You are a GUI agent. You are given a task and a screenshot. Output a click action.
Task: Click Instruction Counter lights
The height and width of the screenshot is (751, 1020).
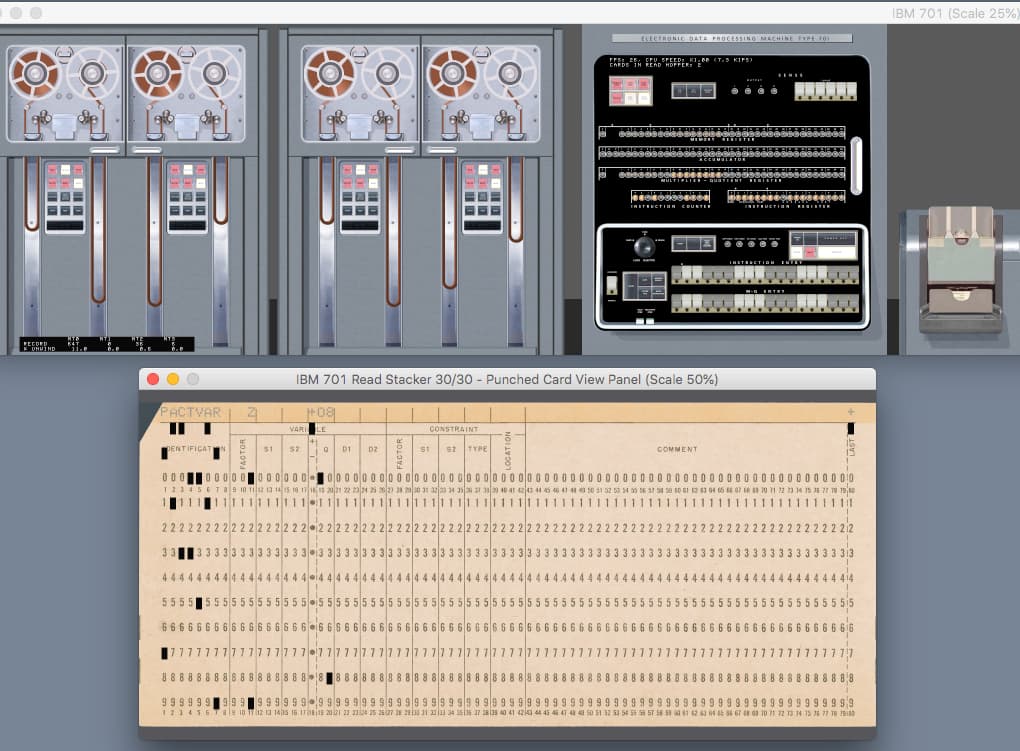670,197
